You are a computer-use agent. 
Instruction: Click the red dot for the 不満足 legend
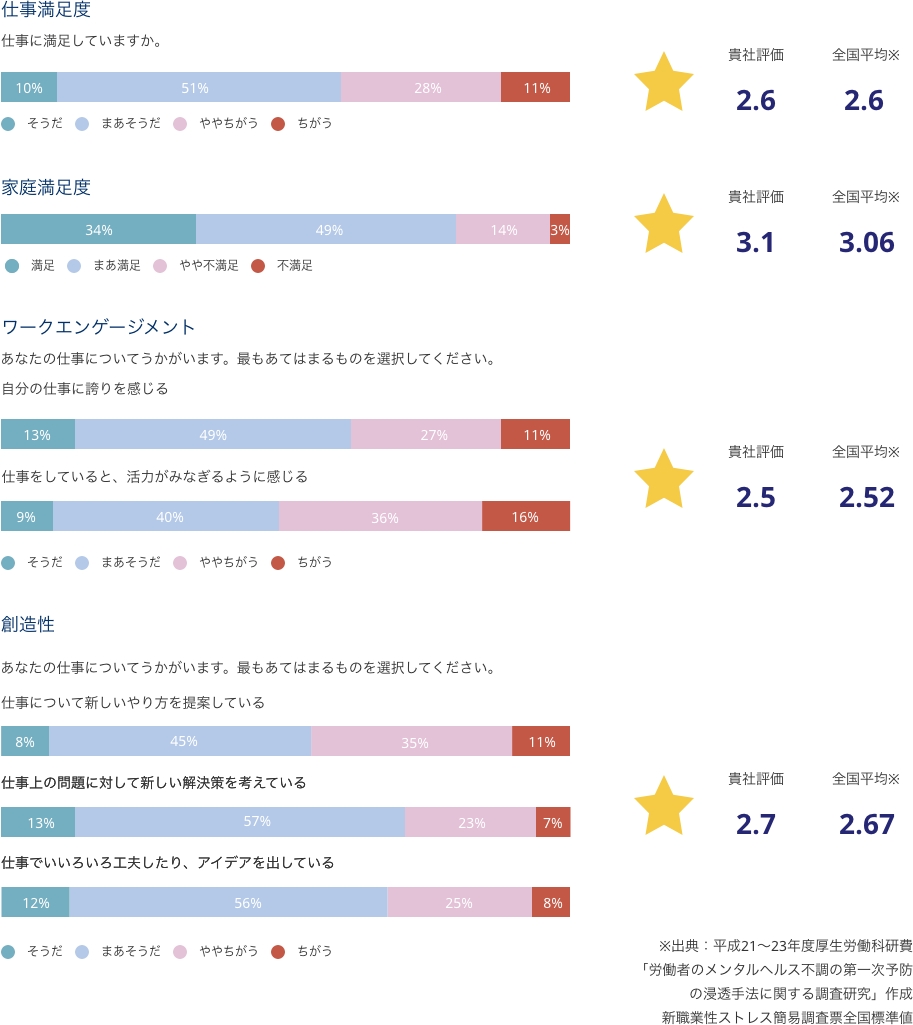click(x=258, y=266)
